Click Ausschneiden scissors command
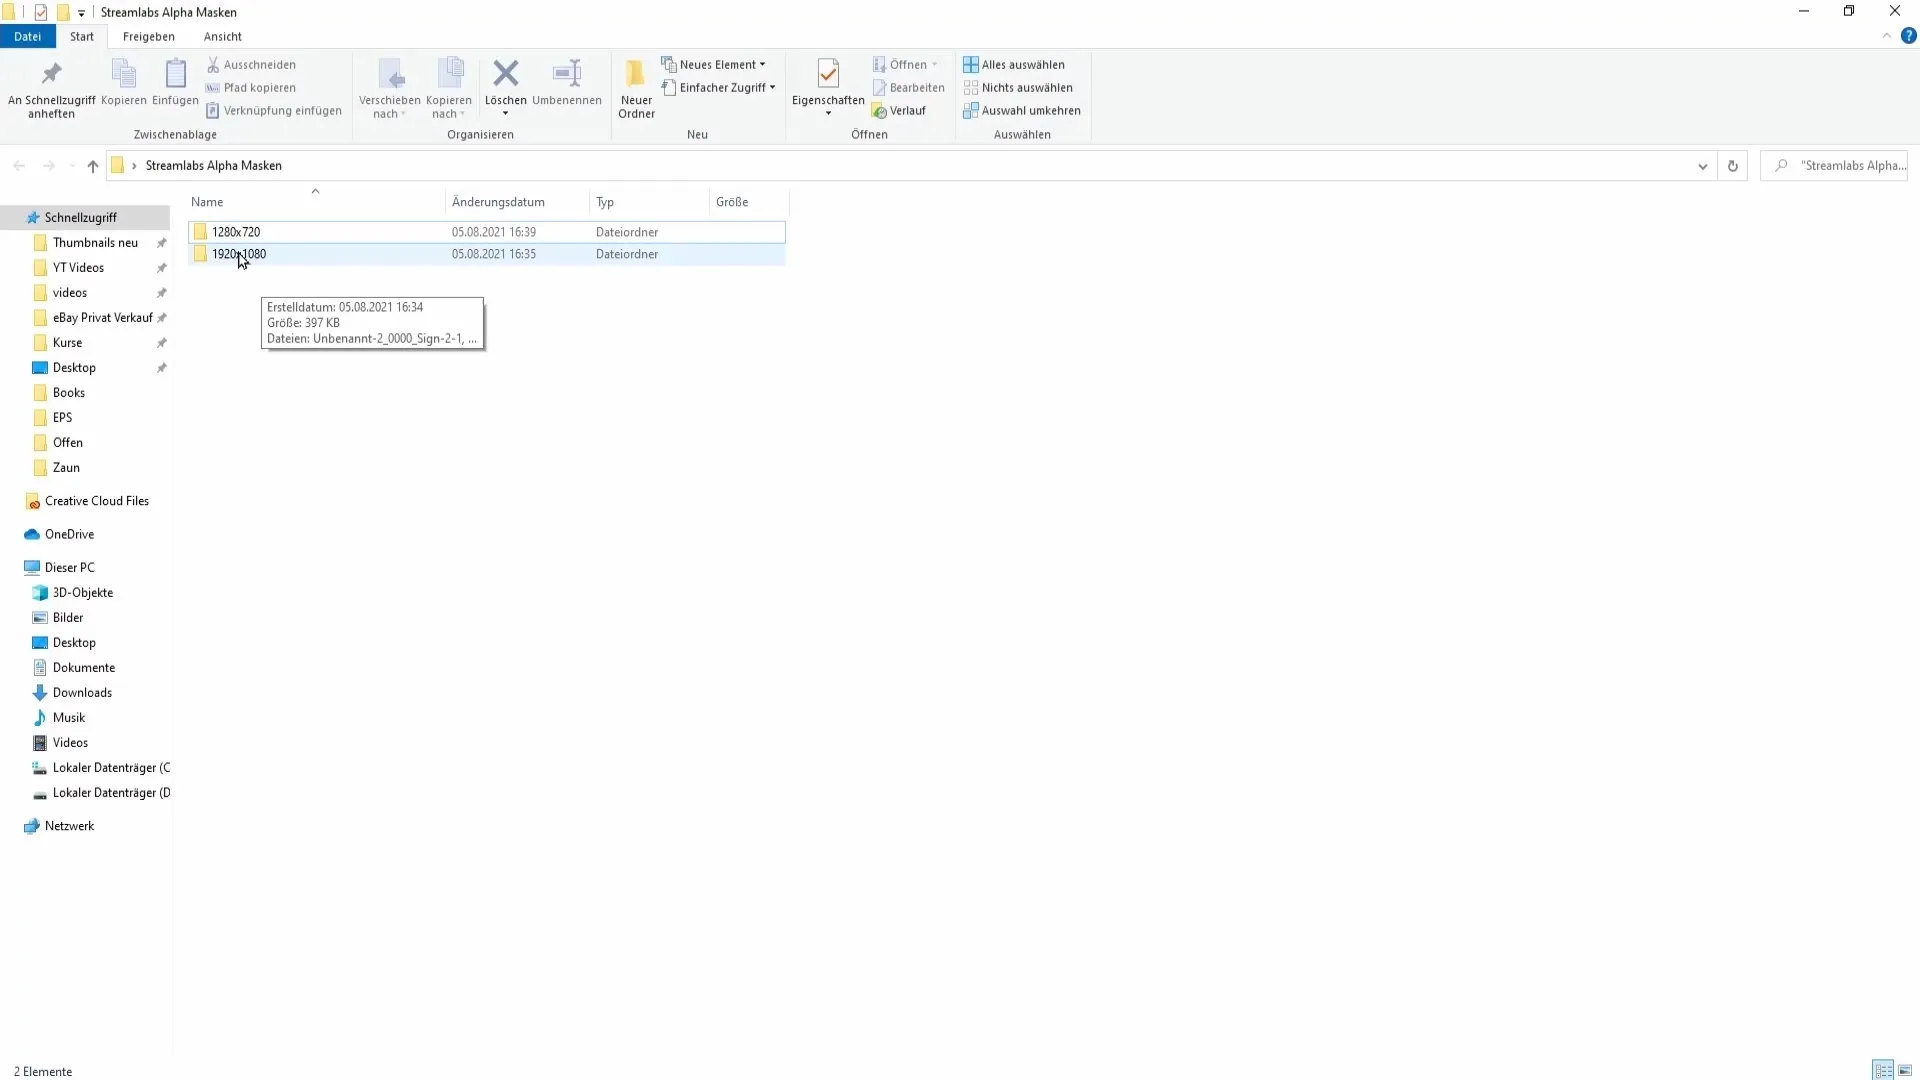The height and width of the screenshot is (1080, 1920). (x=251, y=64)
